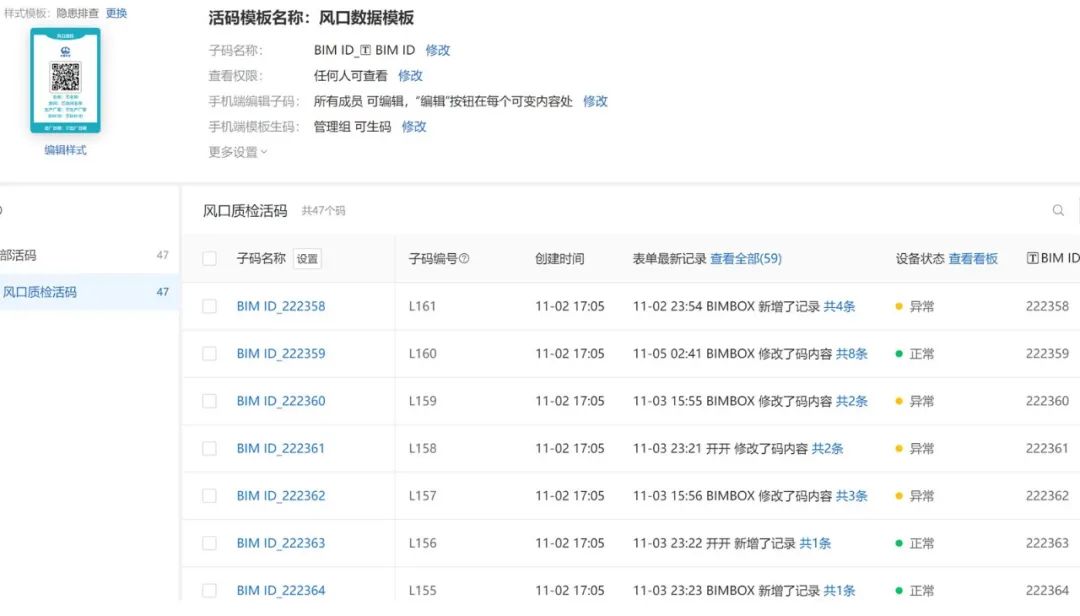Click 更换 to change the style template

tap(117, 14)
